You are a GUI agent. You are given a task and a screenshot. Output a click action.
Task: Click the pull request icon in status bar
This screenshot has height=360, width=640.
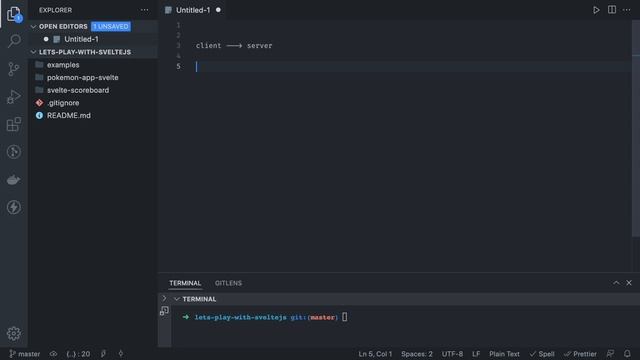coord(104,354)
